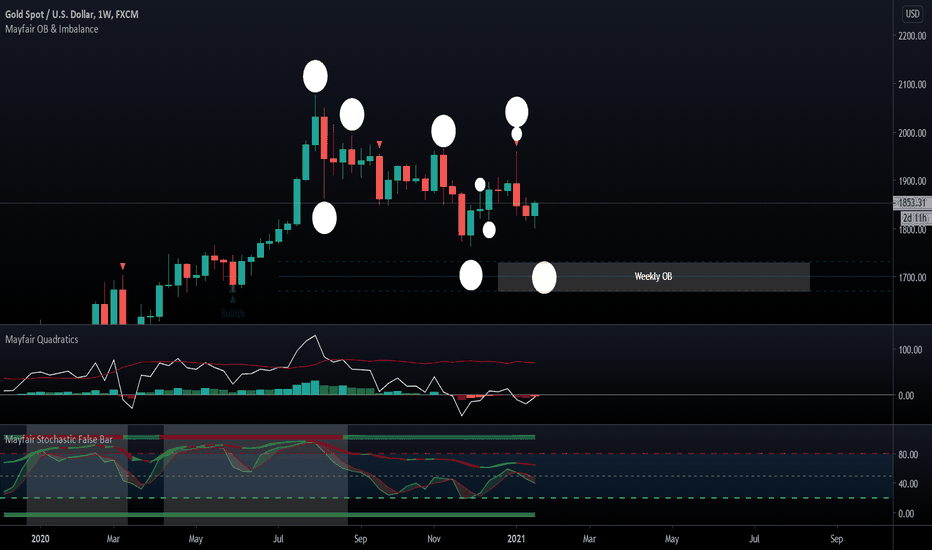Click the red down-triangle signal near March 2020
Viewport: 932px width, 550px height.
tap(122, 266)
